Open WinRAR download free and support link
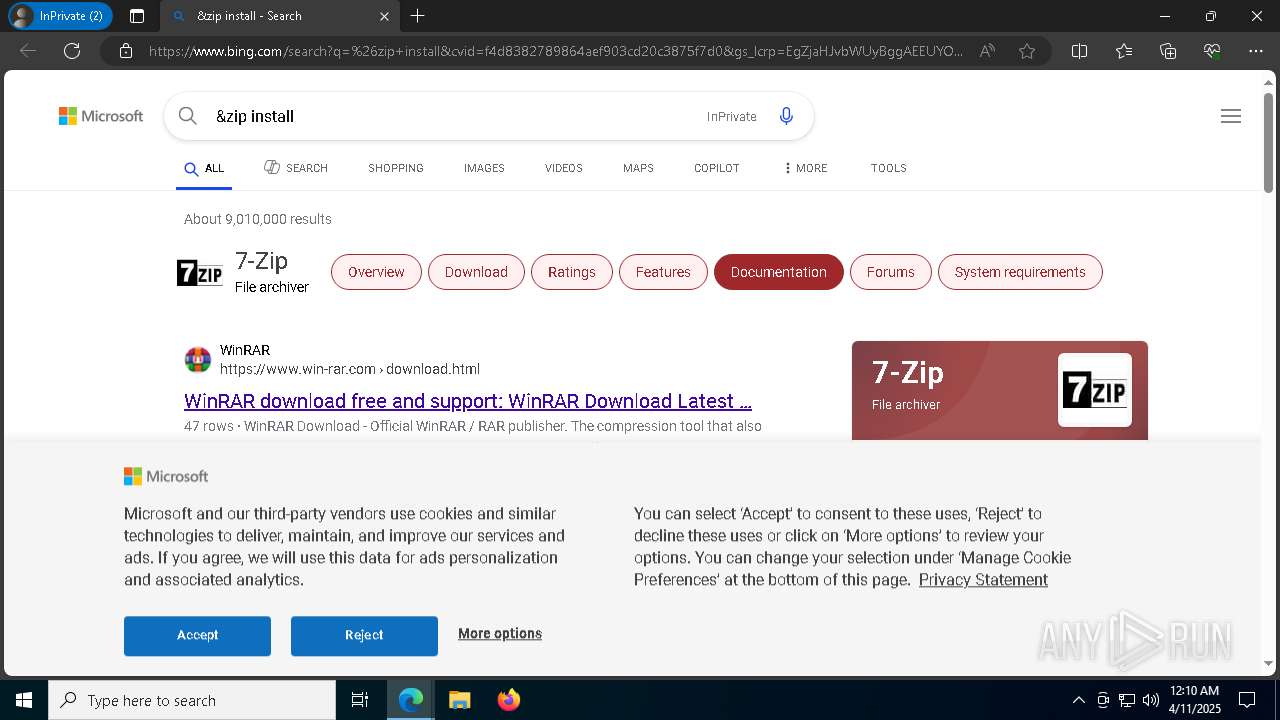This screenshot has width=1280, height=720. (468, 401)
